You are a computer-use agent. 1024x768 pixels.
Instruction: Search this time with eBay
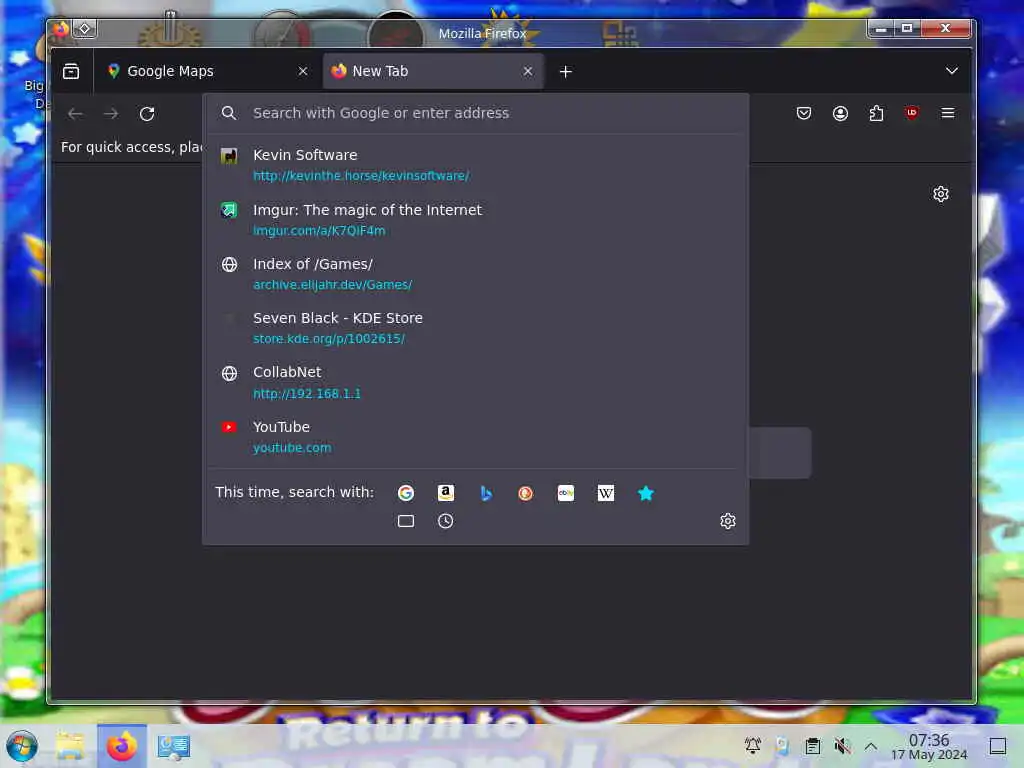point(566,493)
